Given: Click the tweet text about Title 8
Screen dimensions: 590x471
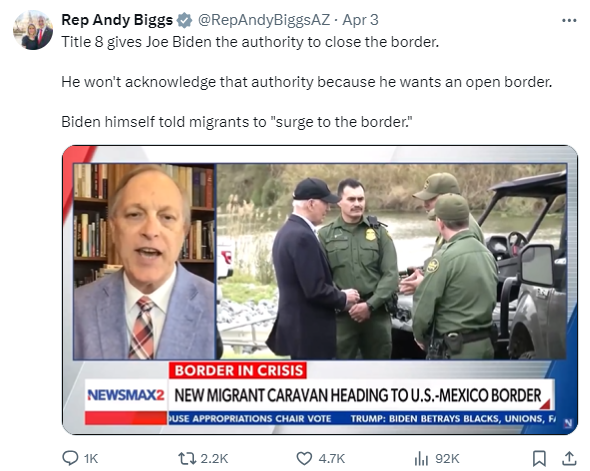Looking at the screenshot, I should tap(250, 42).
